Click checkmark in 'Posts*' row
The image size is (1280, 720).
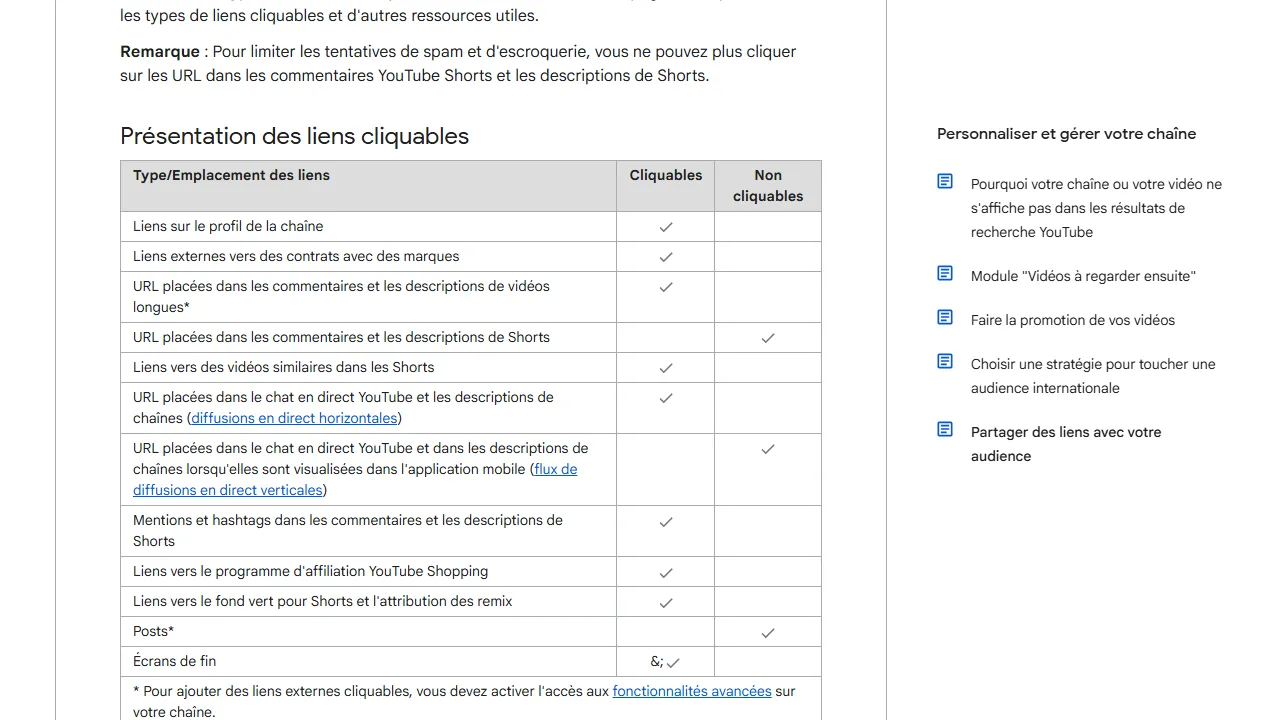[768, 633]
